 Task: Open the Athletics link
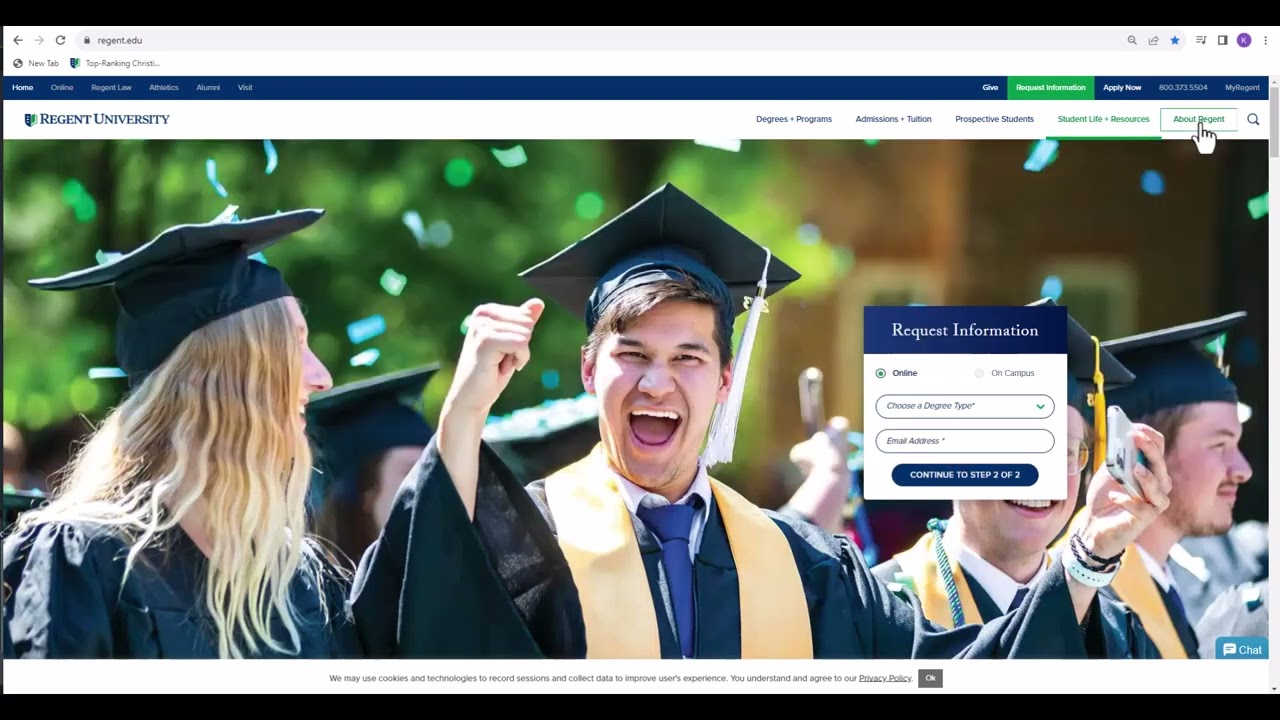click(x=164, y=87)
